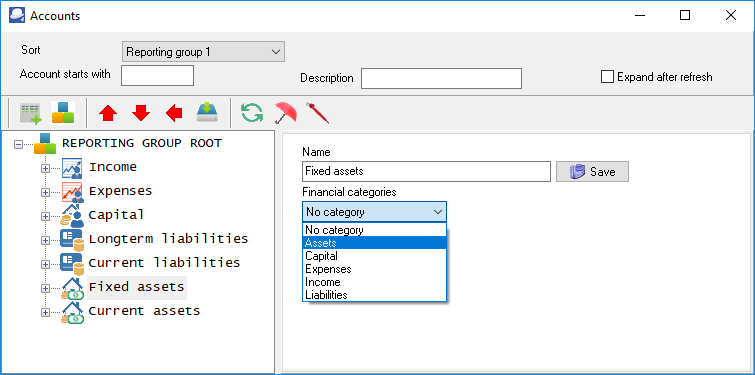Viewport: 755px width, 375px height.
Task: Click the closed red umbrella icon
Action: [x=317, y=113]
